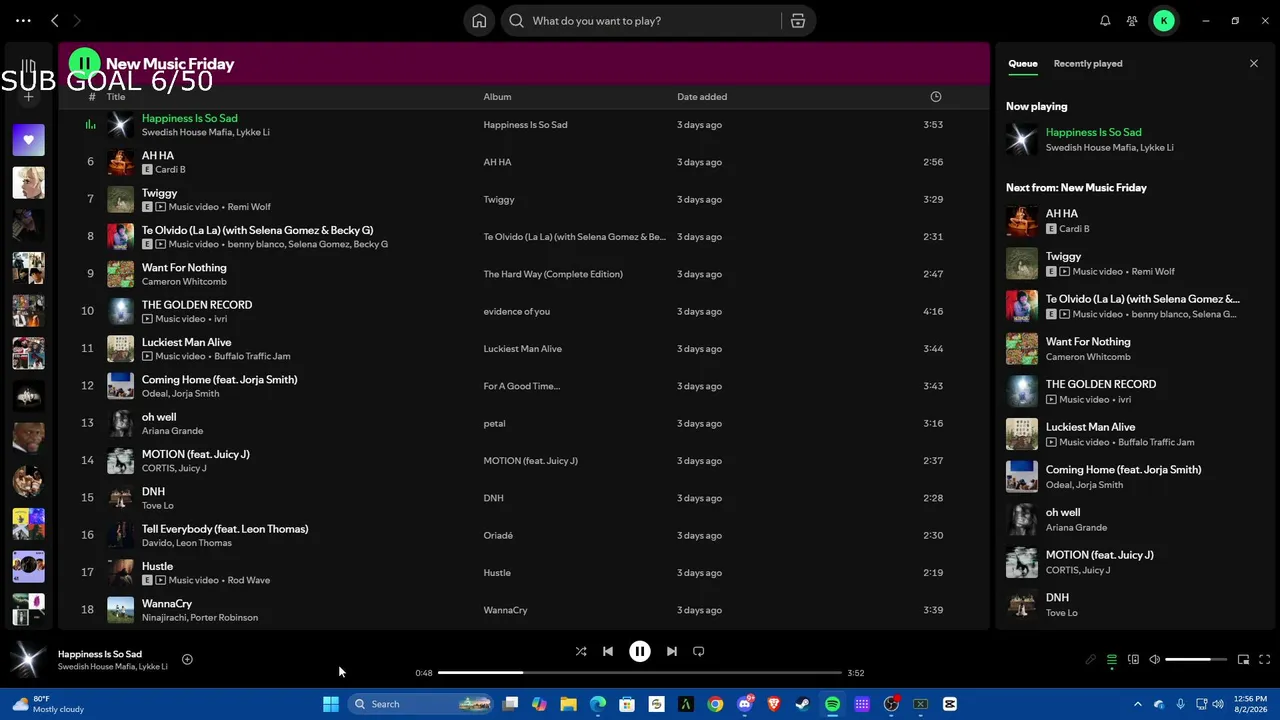
Task: Select 'THE GOLDEN RECORD' in the queue panel
Action: 1101,384
